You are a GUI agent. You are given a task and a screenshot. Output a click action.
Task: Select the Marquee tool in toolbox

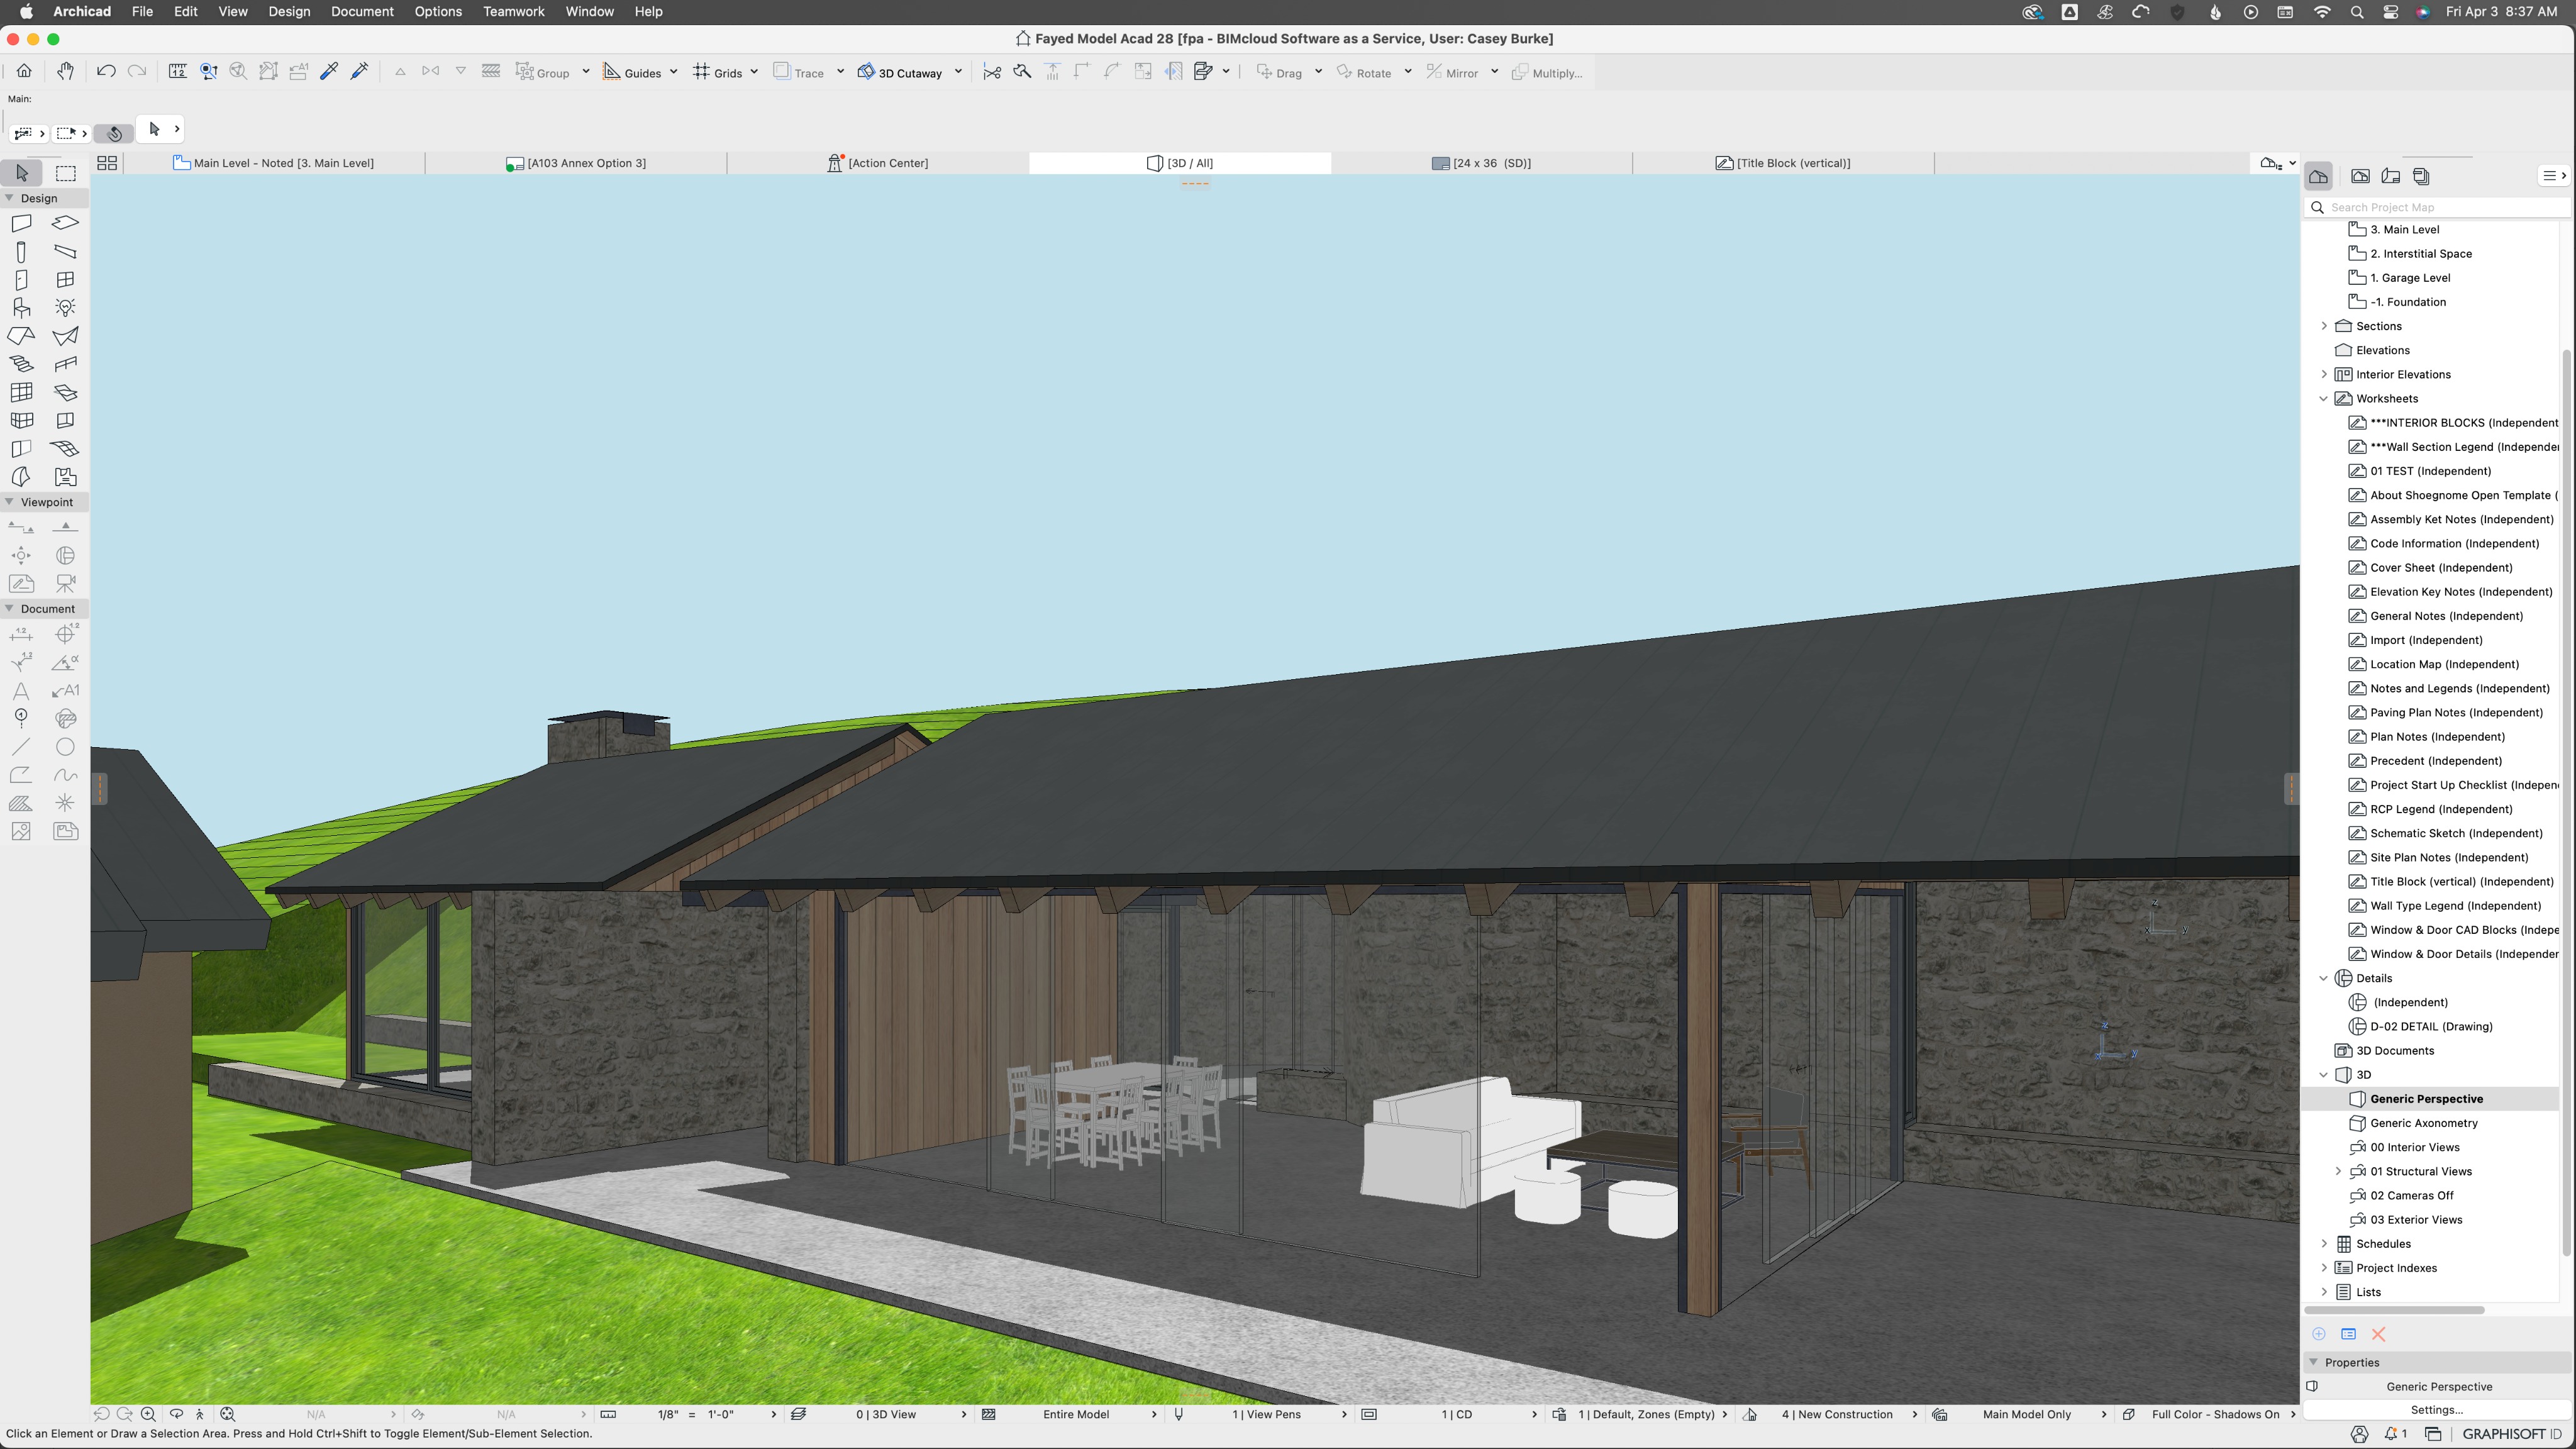pyautogui.click(x=65, y=173)
